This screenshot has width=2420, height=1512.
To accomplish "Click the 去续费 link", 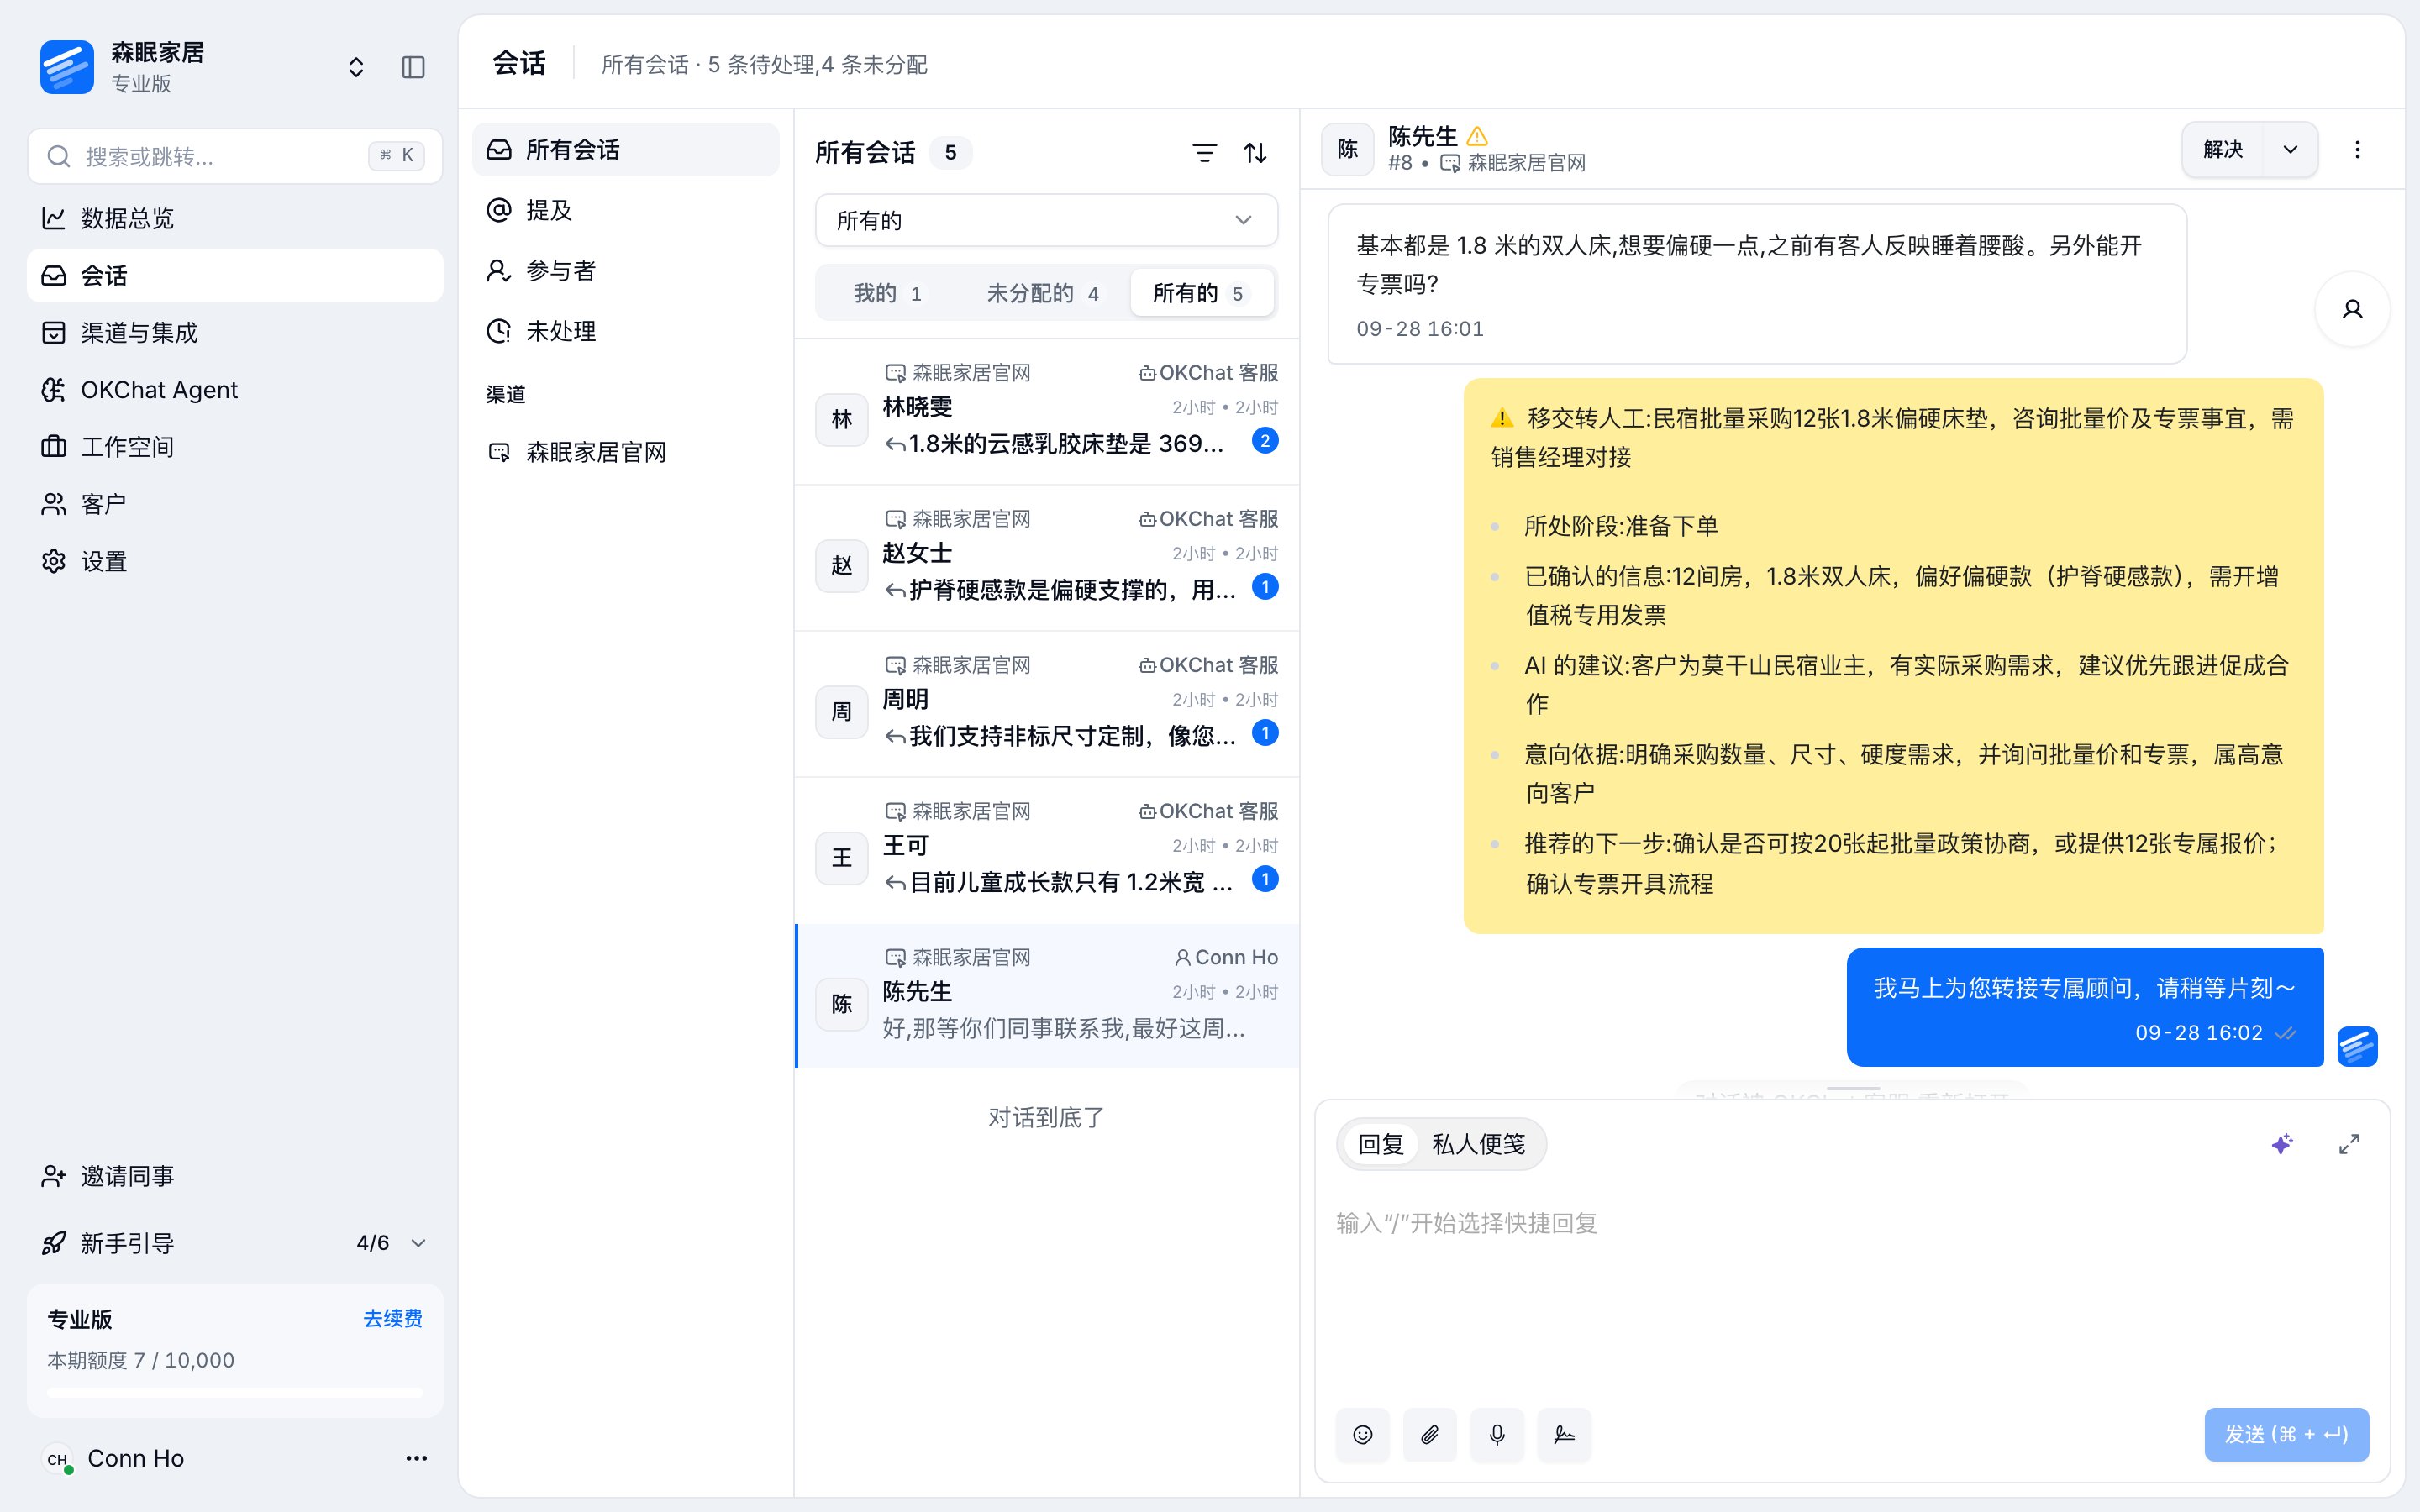I will [x=392, y=1318].
